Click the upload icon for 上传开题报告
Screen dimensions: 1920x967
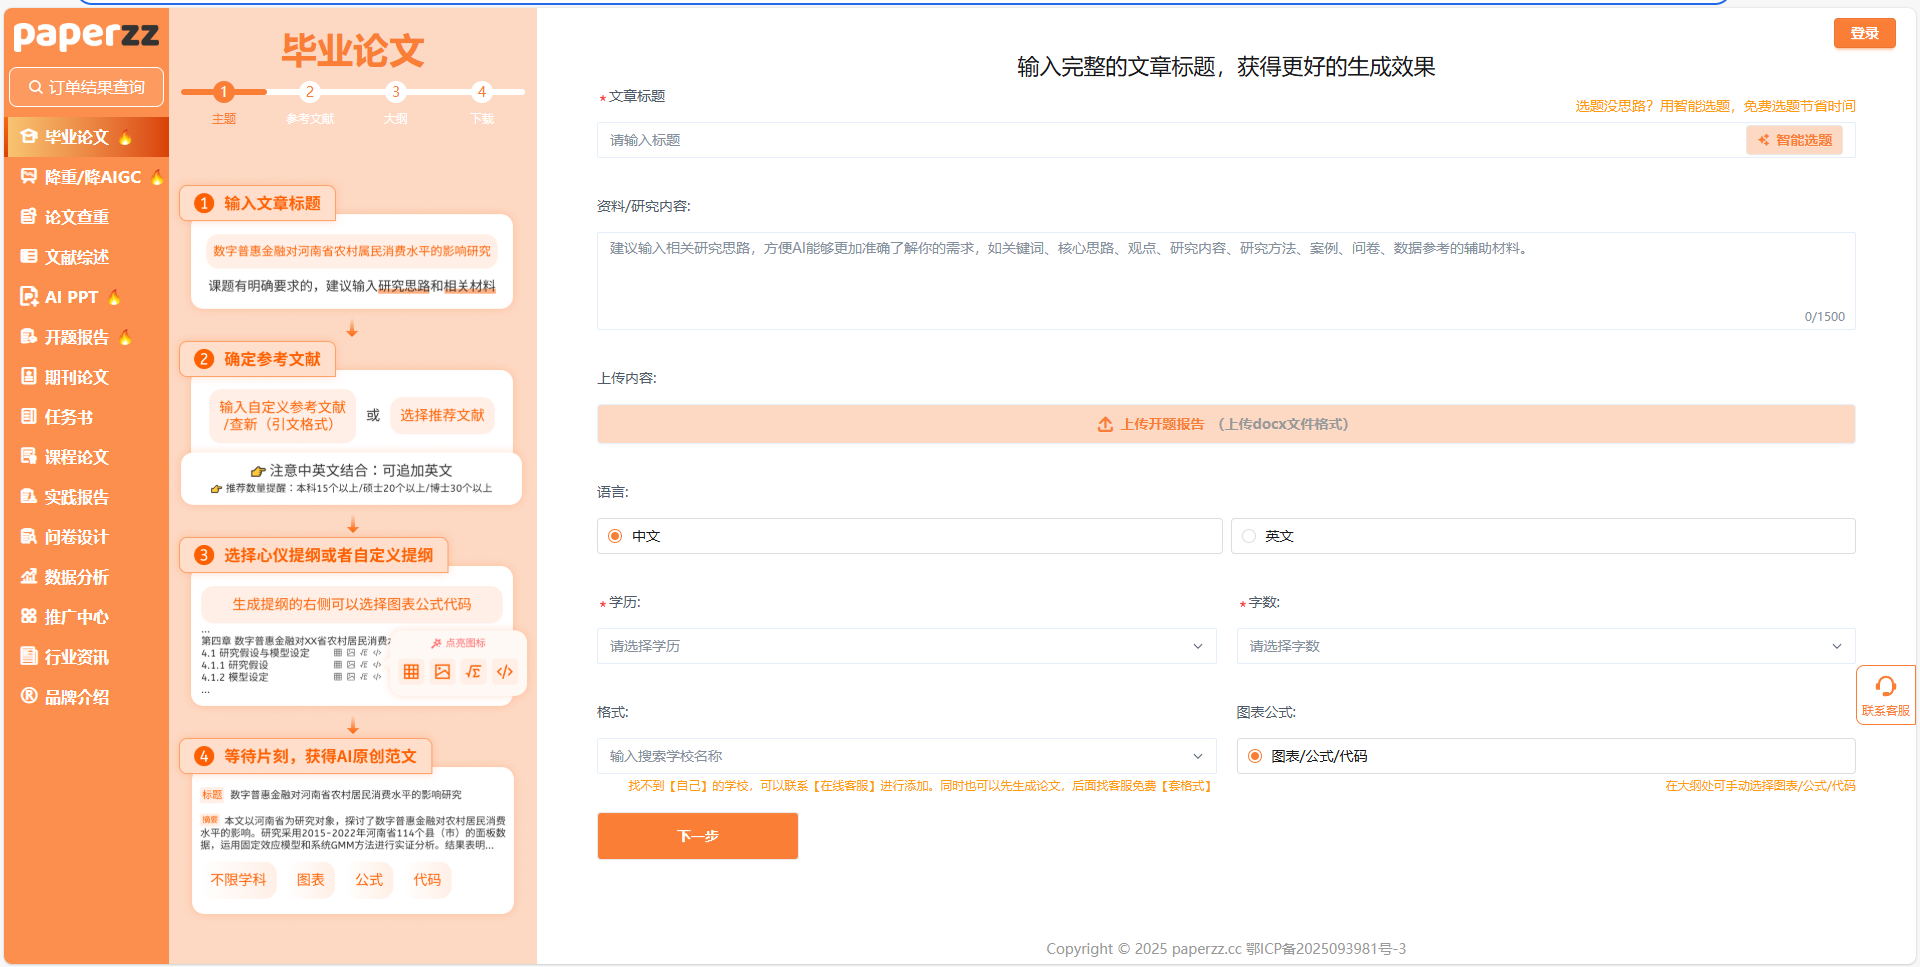click(1105, 424)
